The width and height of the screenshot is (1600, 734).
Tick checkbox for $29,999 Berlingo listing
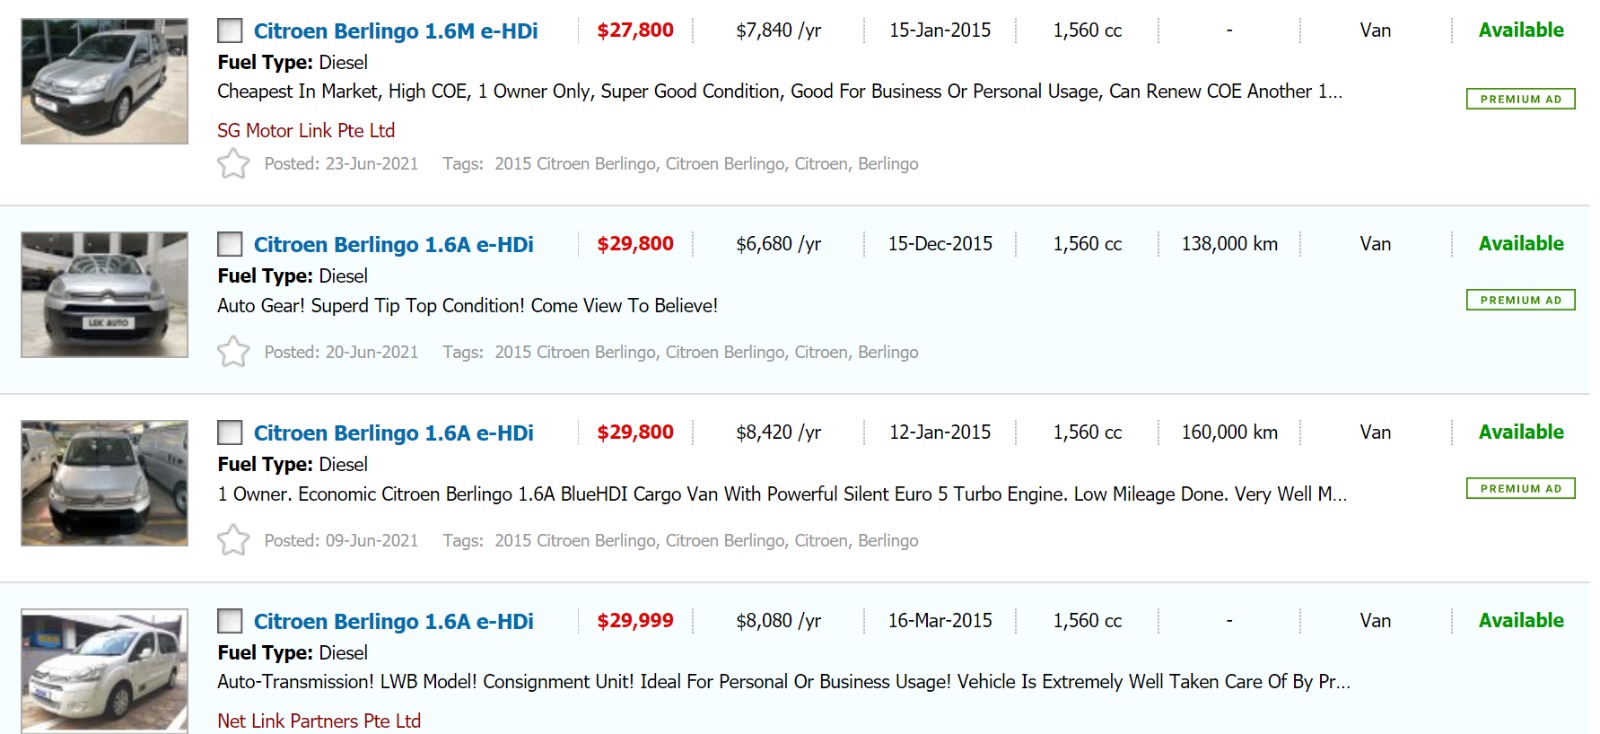230,621
